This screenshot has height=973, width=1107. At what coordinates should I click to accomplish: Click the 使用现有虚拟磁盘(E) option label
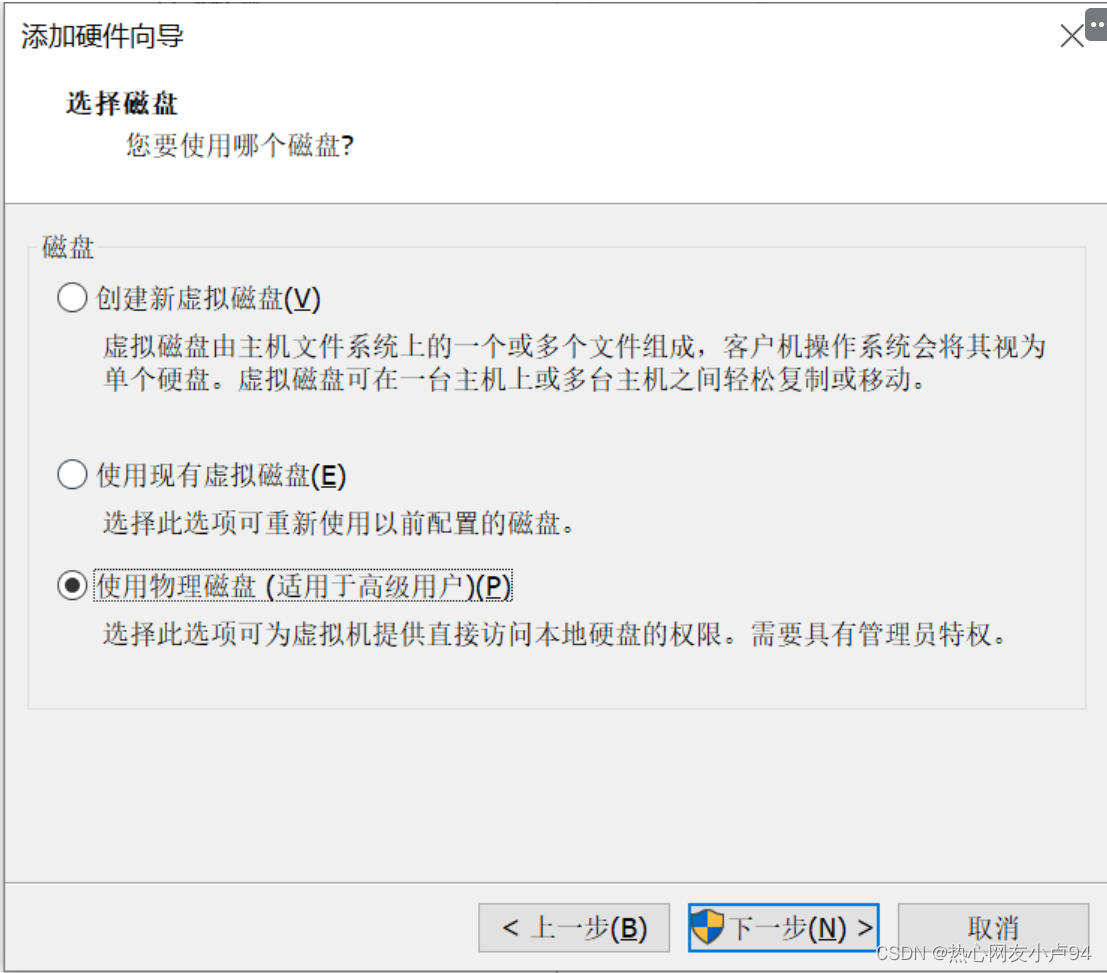(221, 475)
